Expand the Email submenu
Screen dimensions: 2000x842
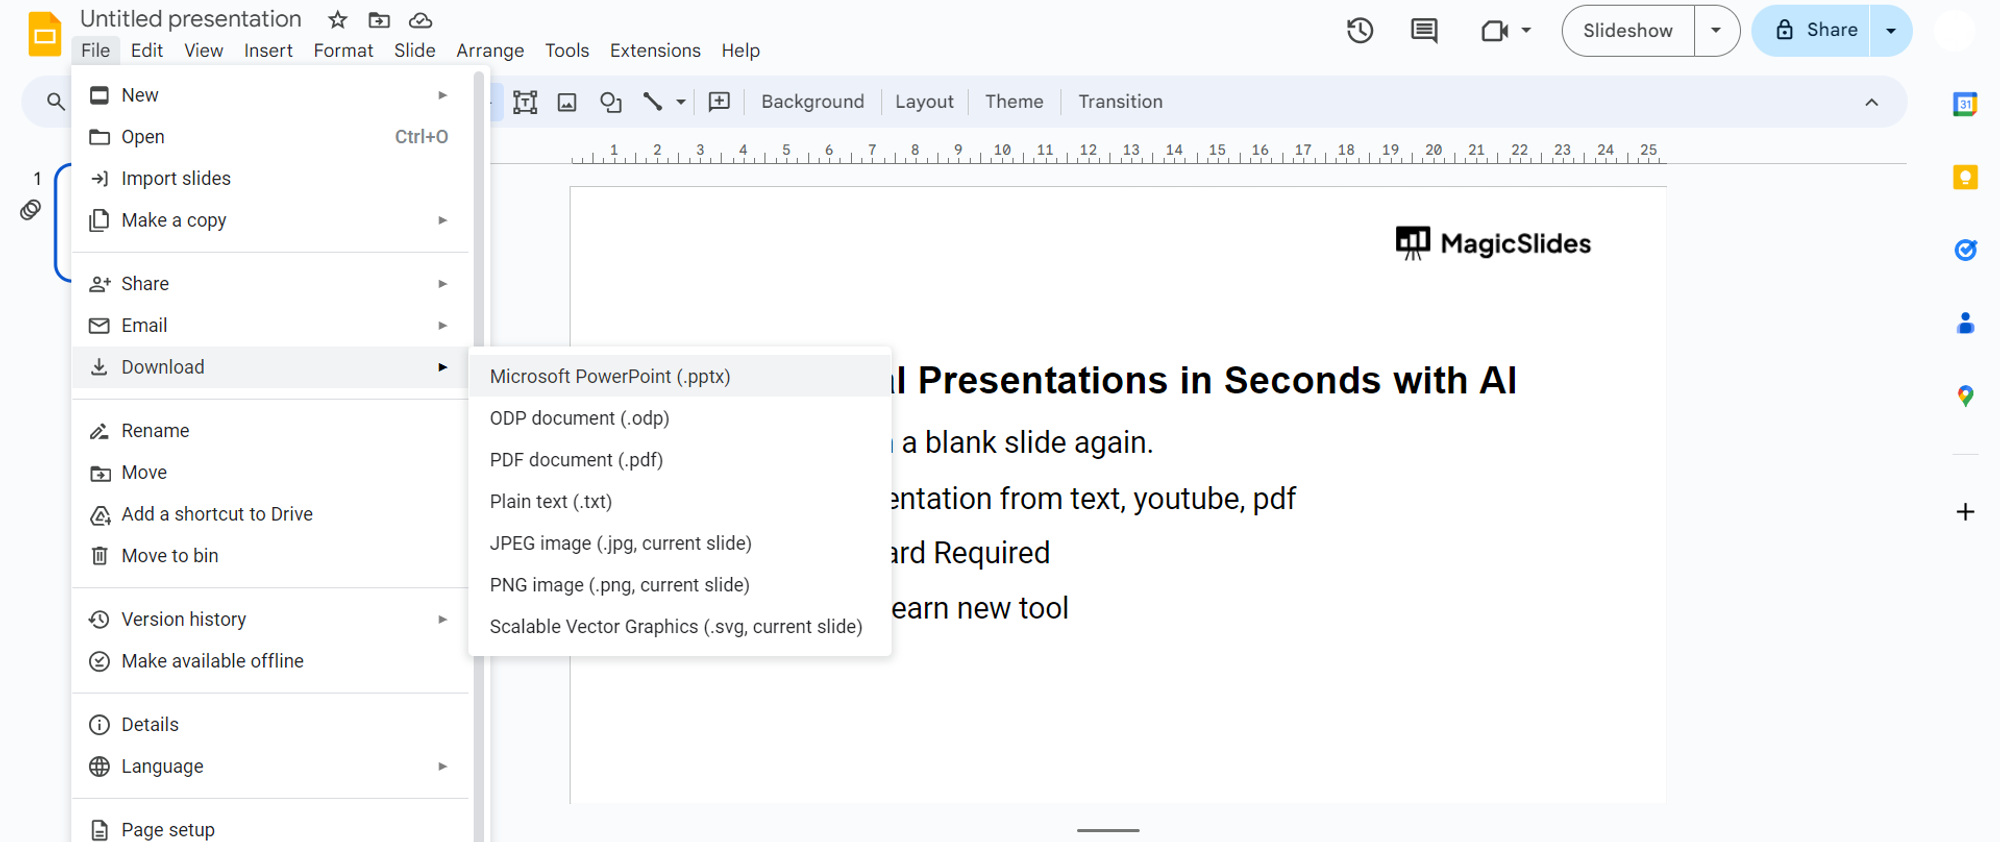(442, 326)
